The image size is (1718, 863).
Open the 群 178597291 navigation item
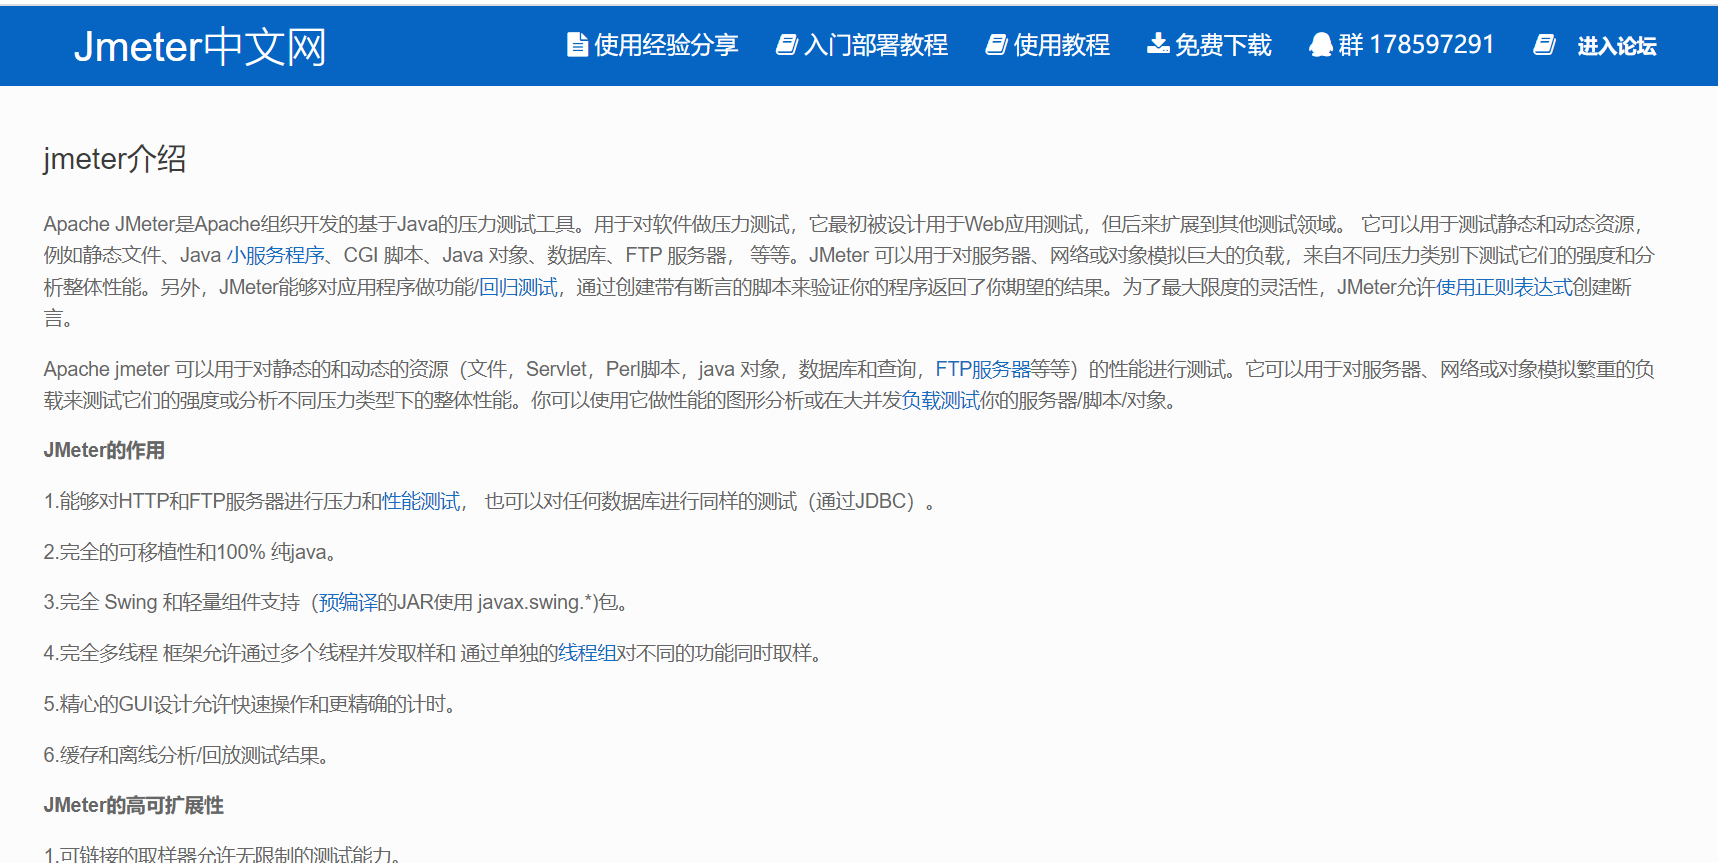click(x=1416, y=45)
